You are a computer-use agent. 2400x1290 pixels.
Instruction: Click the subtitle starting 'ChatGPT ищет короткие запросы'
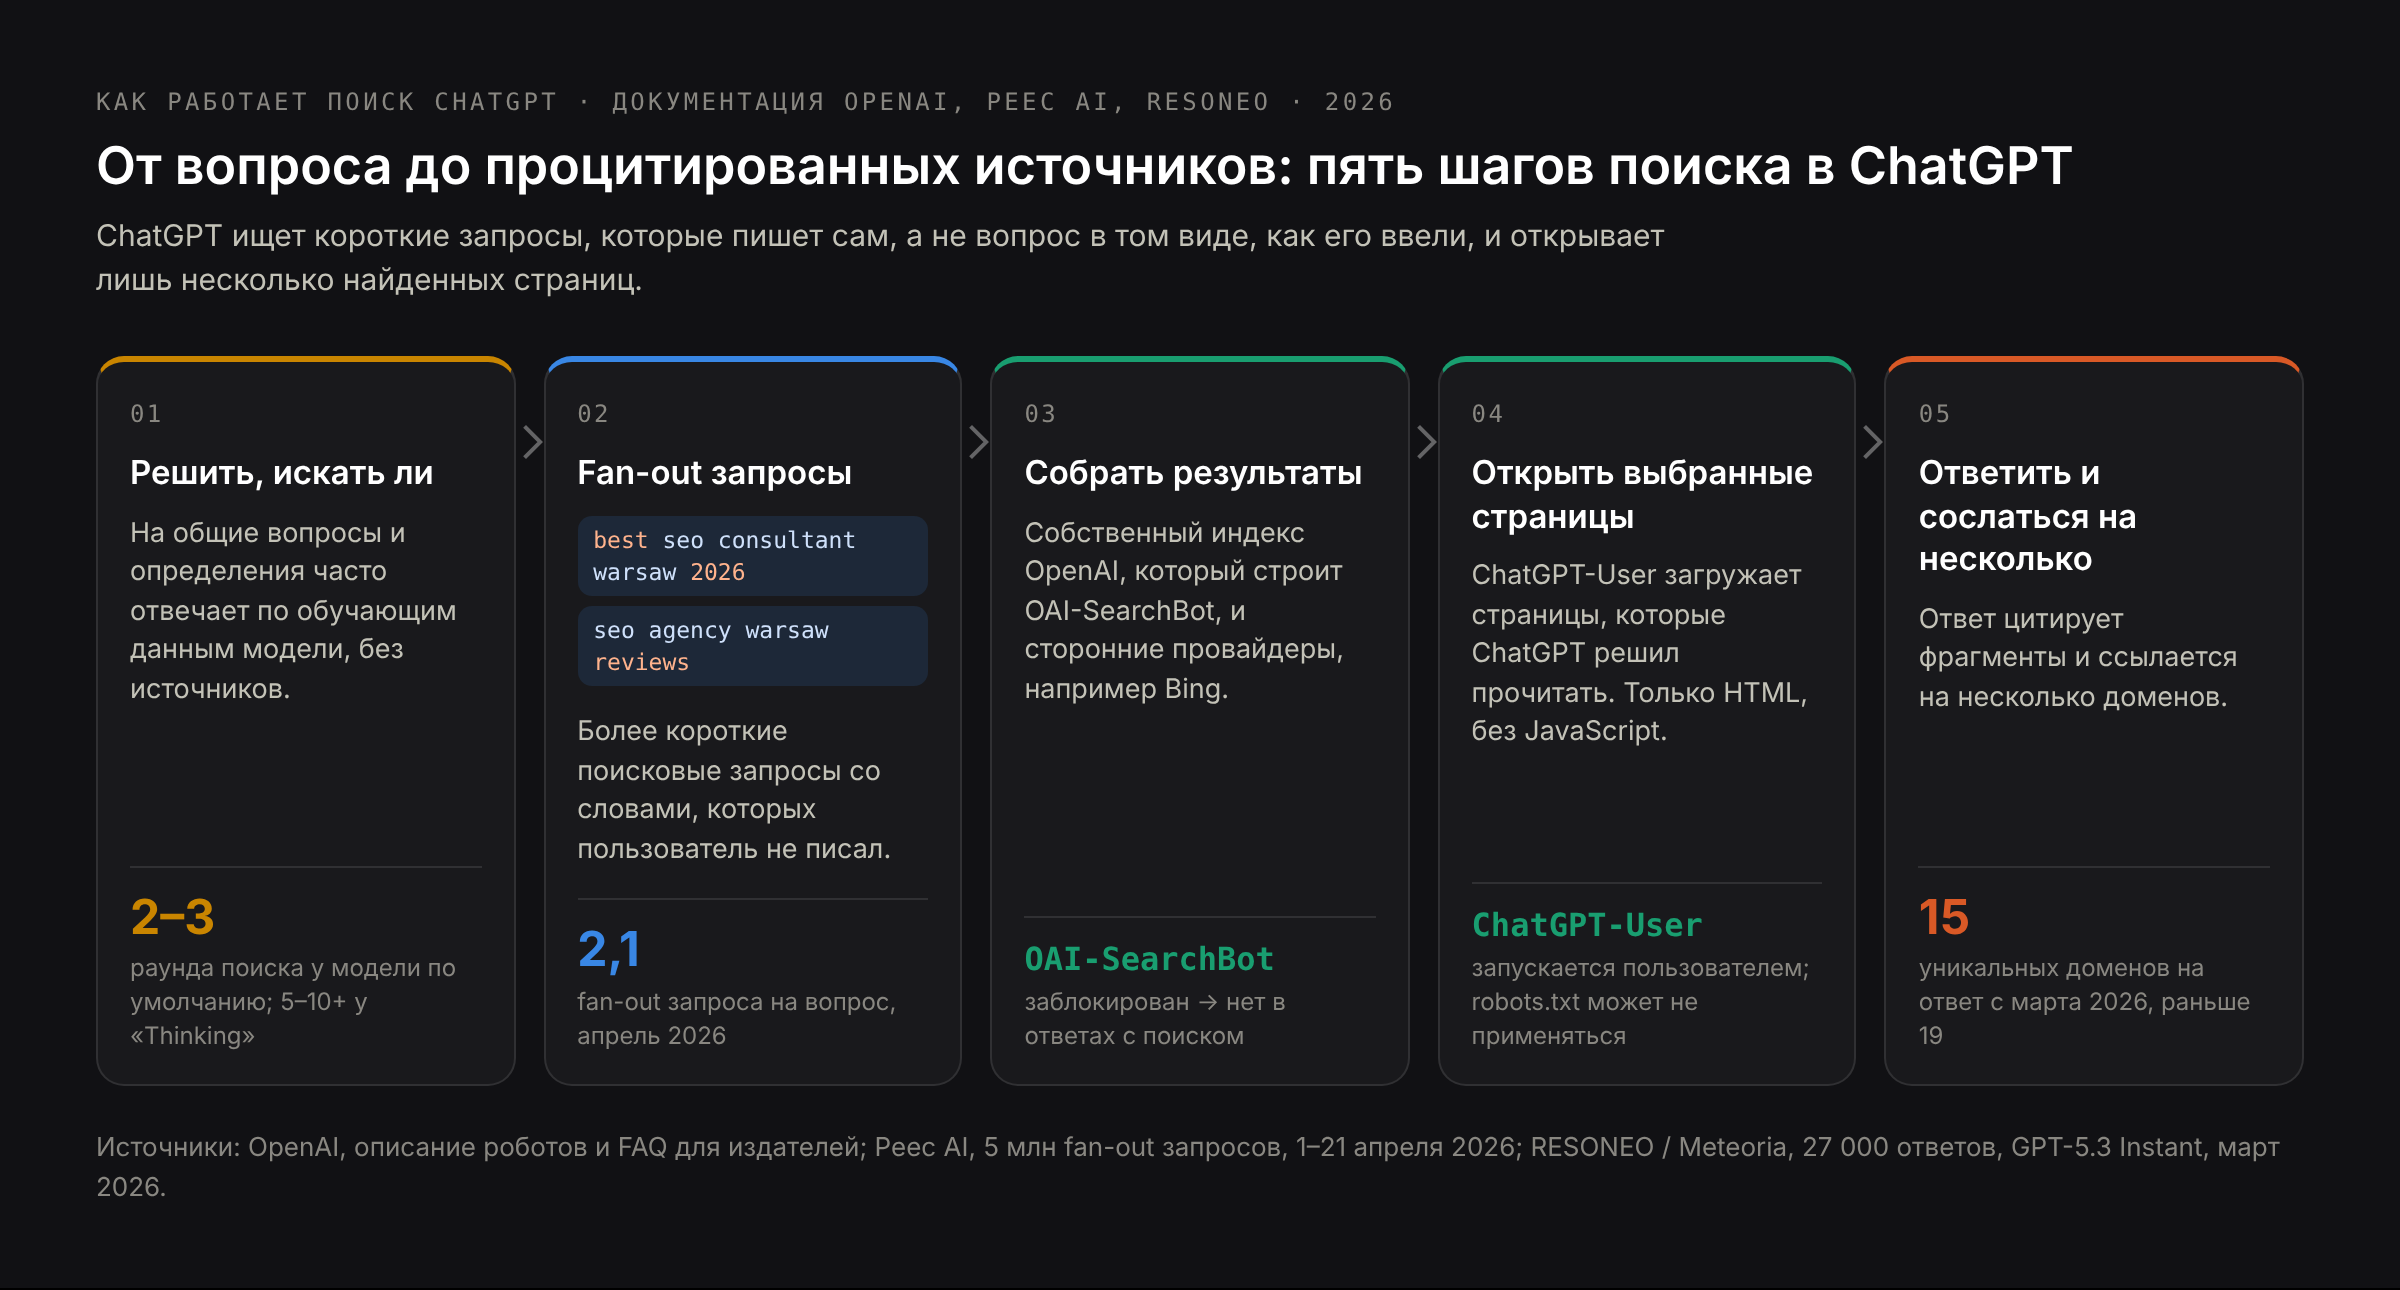coord(880,258)
